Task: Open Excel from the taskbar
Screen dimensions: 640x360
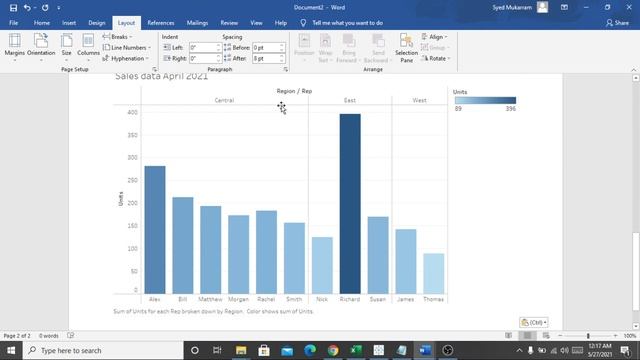Action: tap(356, 350)
